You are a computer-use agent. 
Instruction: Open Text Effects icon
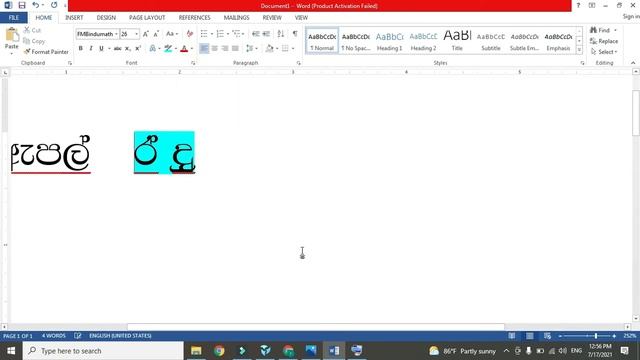click(x=152, y=48)
